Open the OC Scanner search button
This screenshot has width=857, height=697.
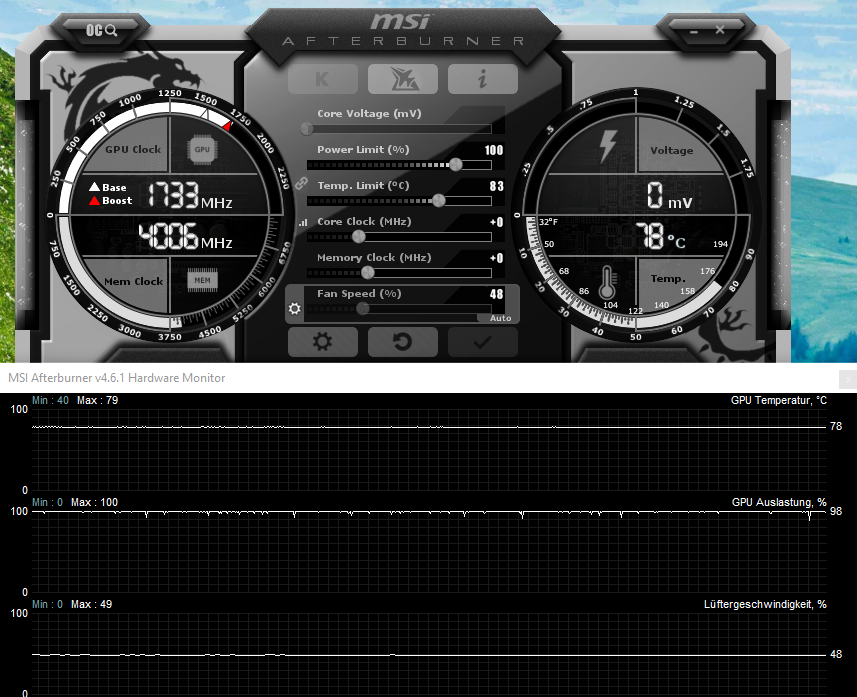102,30
